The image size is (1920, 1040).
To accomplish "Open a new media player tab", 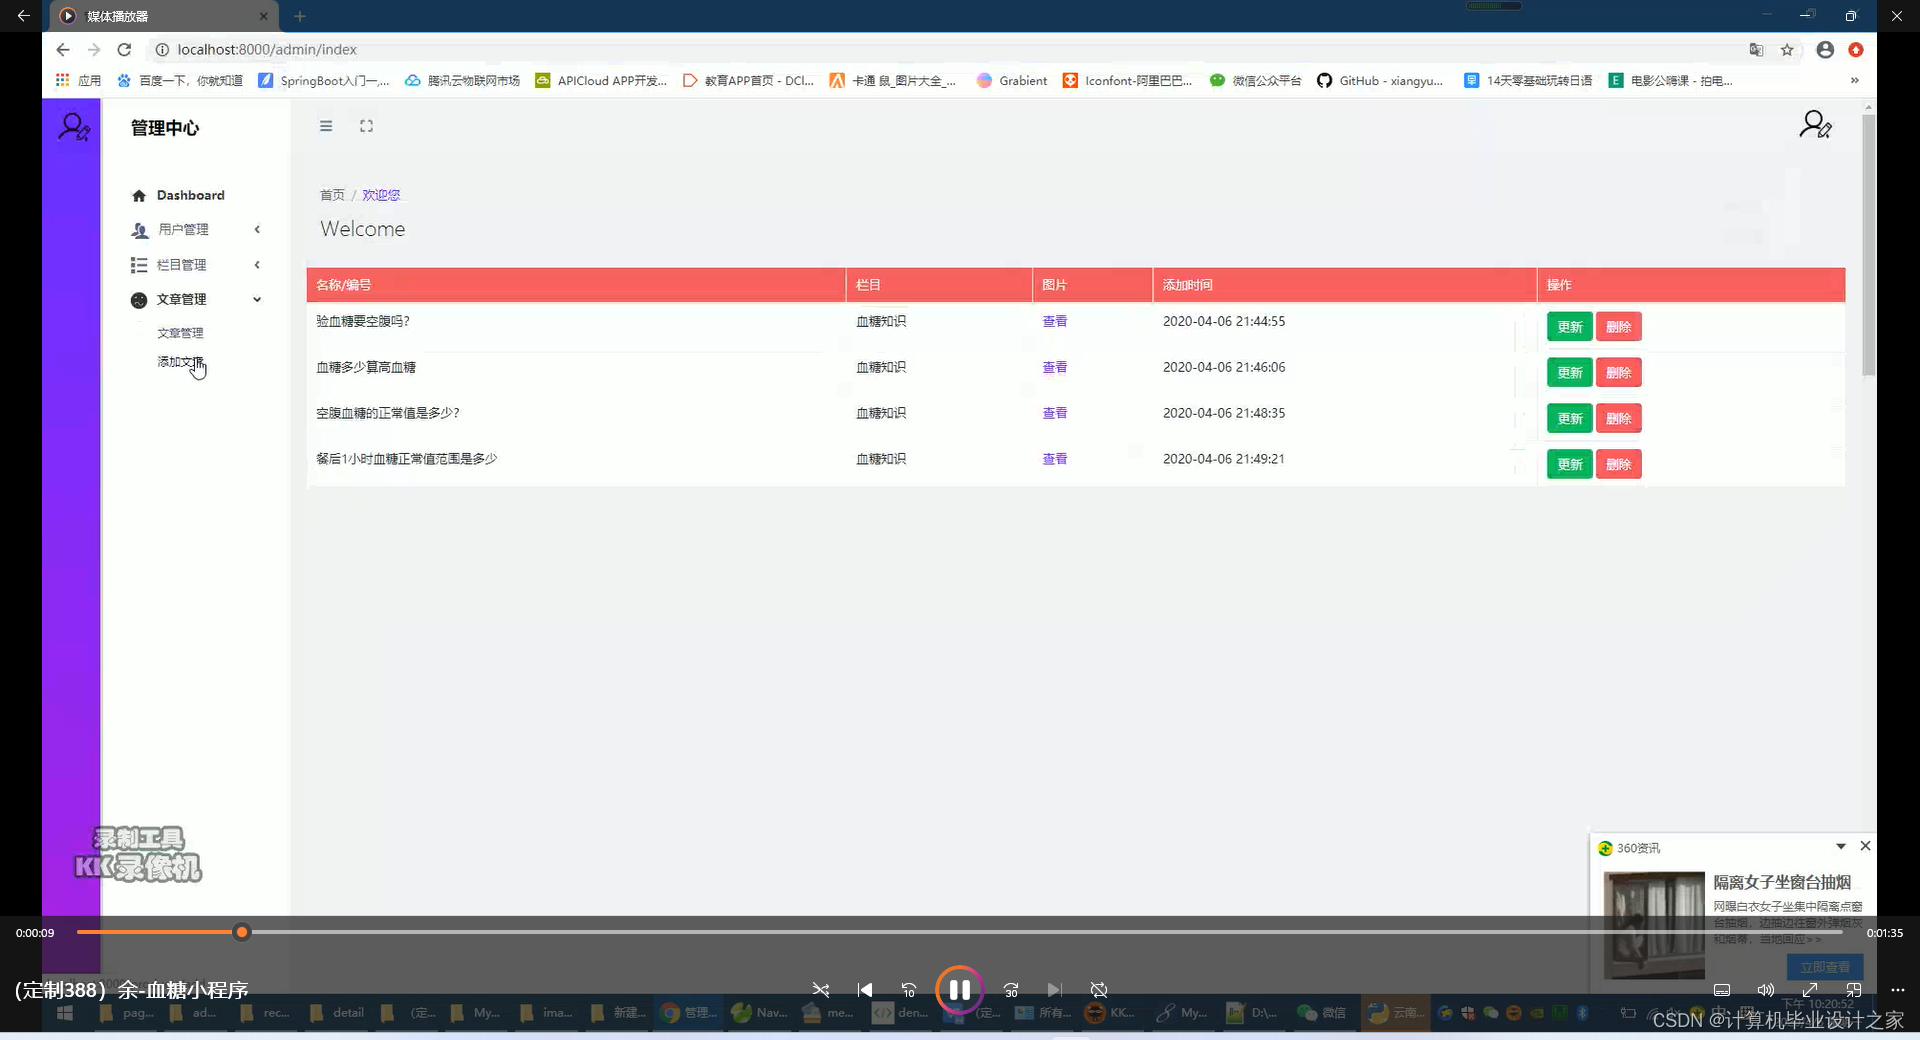I will pyautogui.click(x=300, y=16).
